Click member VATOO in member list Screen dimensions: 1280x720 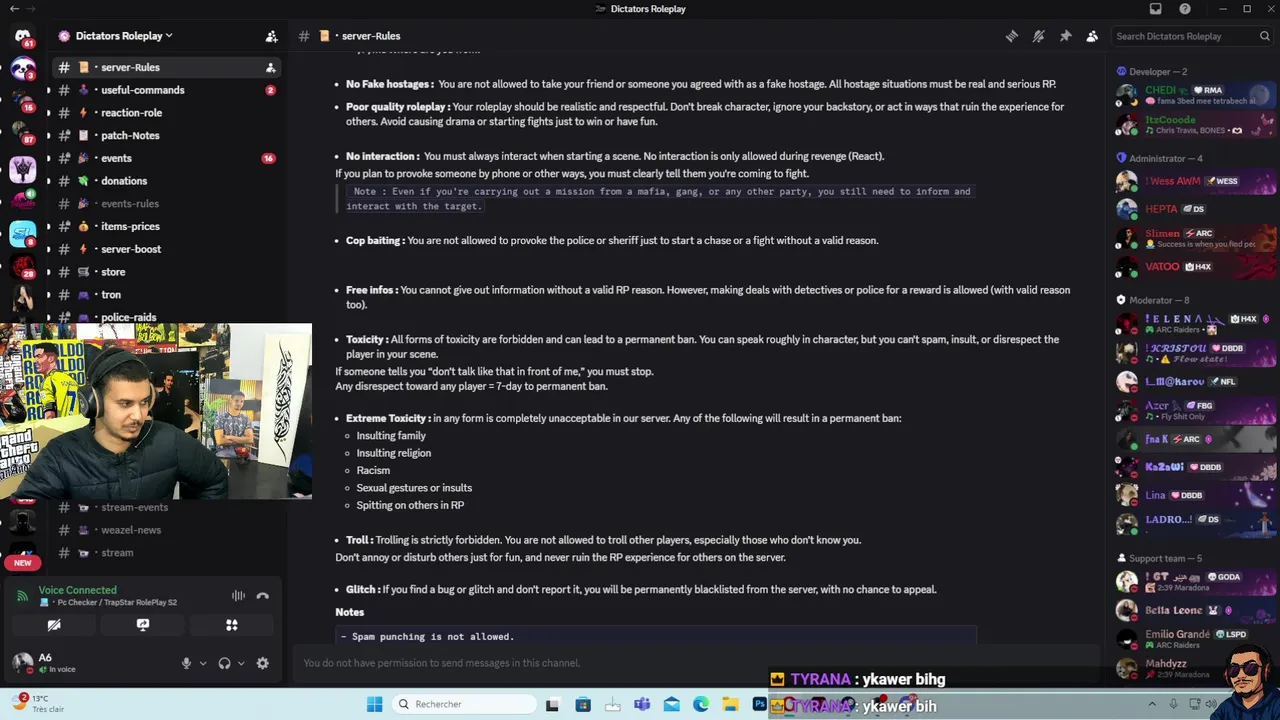[1196, 267]
